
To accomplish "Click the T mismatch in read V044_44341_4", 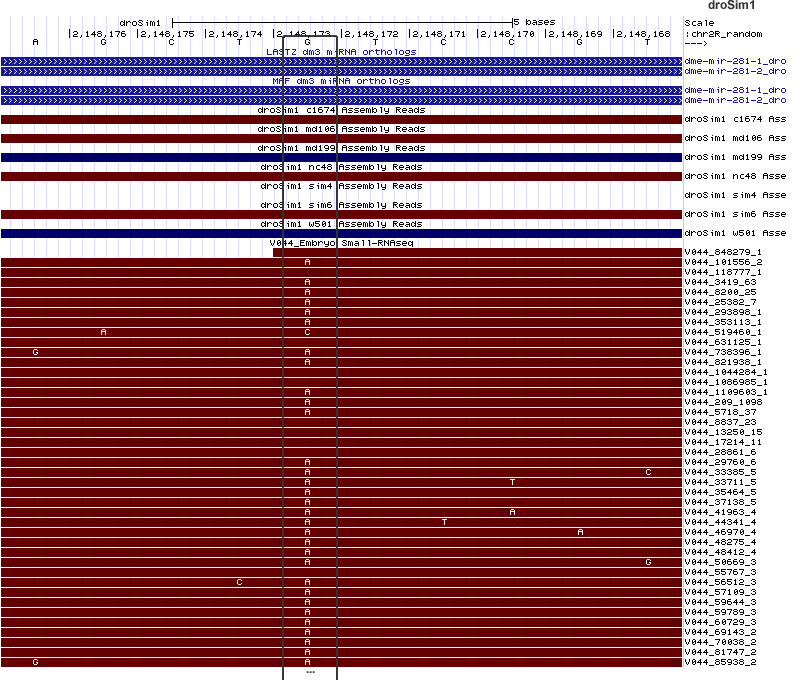I will (x=444, y=522).
